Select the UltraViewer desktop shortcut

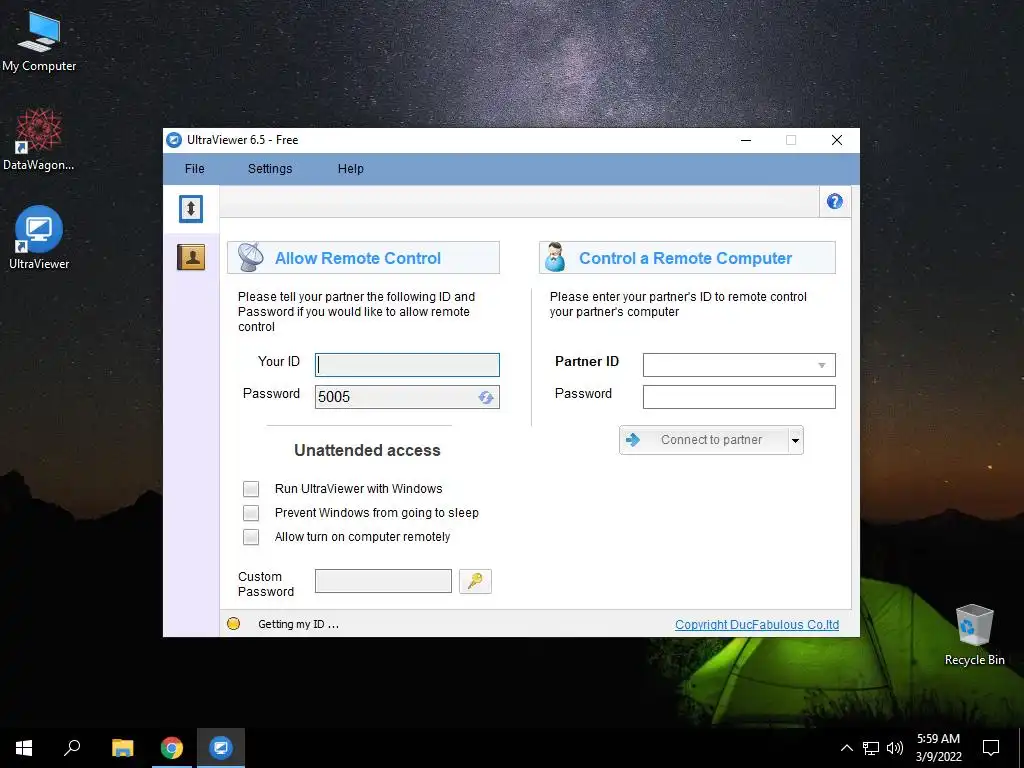[39, 238]
